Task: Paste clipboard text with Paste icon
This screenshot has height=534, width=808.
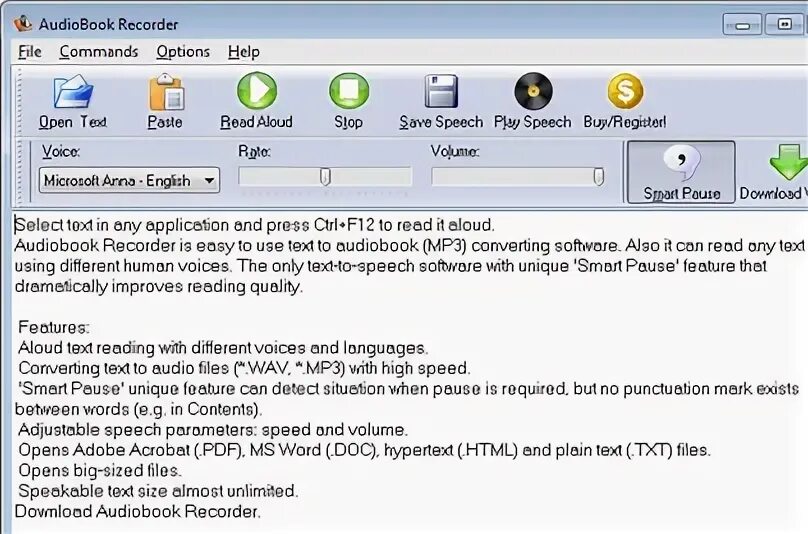Action: click(165, 93)
